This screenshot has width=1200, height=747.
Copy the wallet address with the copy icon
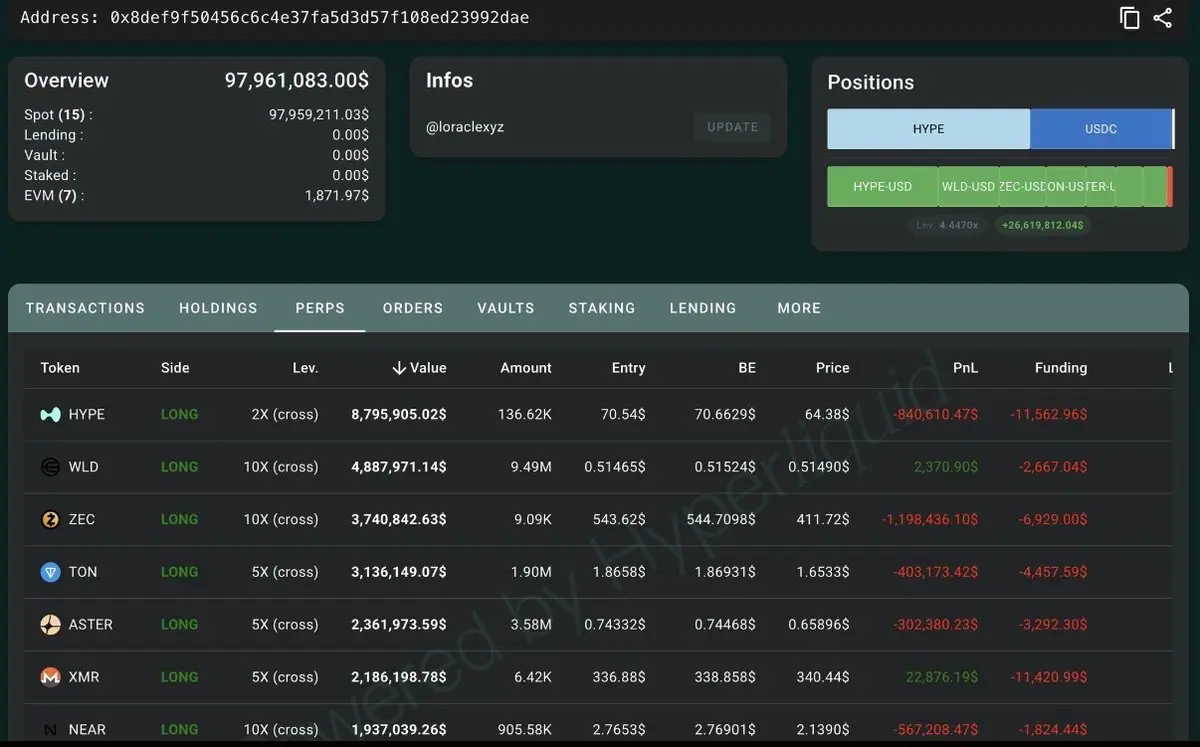pyautogui.click(x=1130, y=18)
